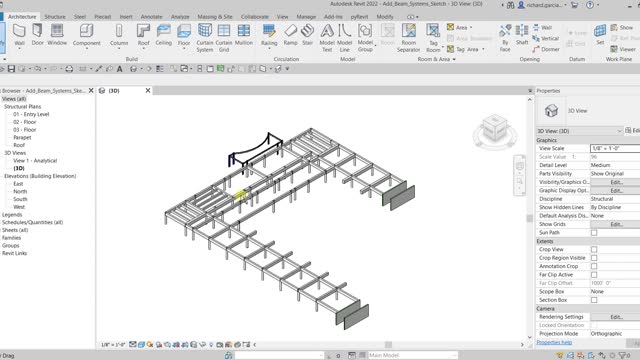Click the 3D view vertical scrollbar up arrow

530,99
